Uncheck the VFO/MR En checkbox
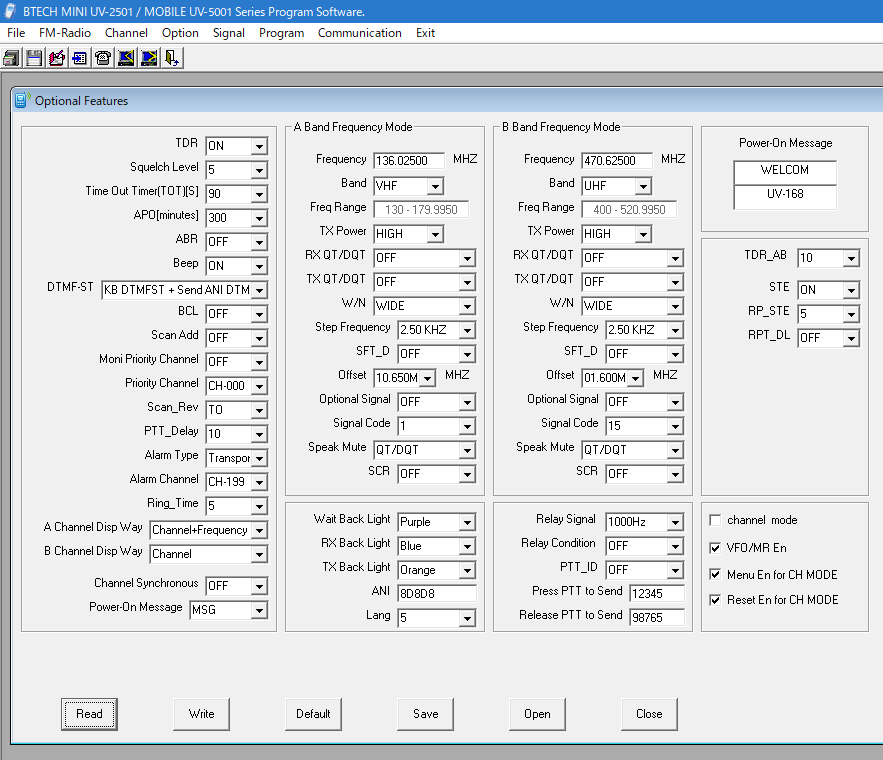 (715, 548)
